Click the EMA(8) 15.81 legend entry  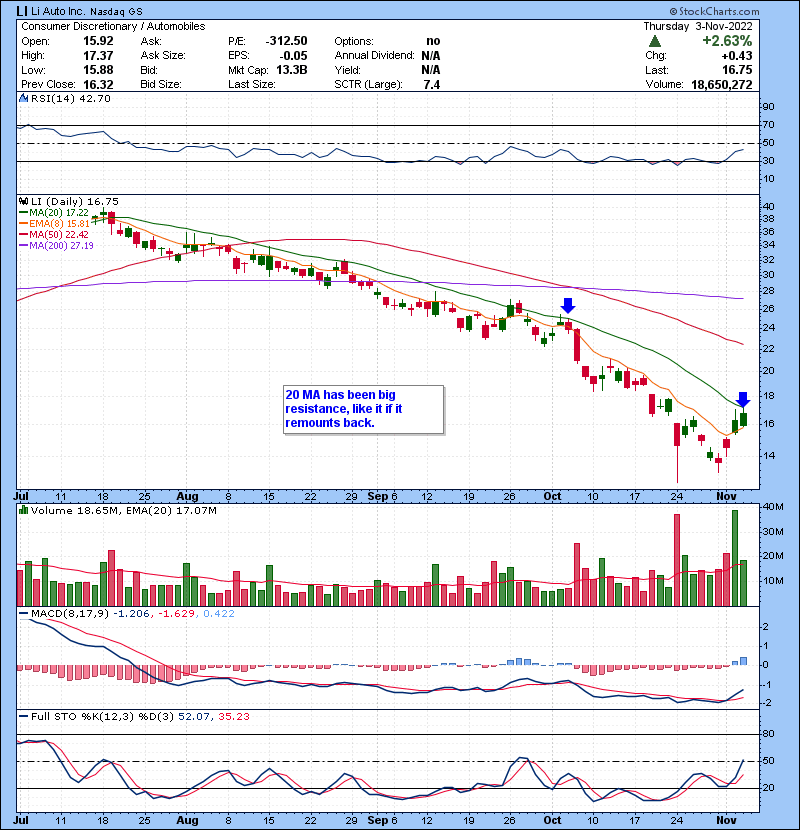click(x=54, y=224)
